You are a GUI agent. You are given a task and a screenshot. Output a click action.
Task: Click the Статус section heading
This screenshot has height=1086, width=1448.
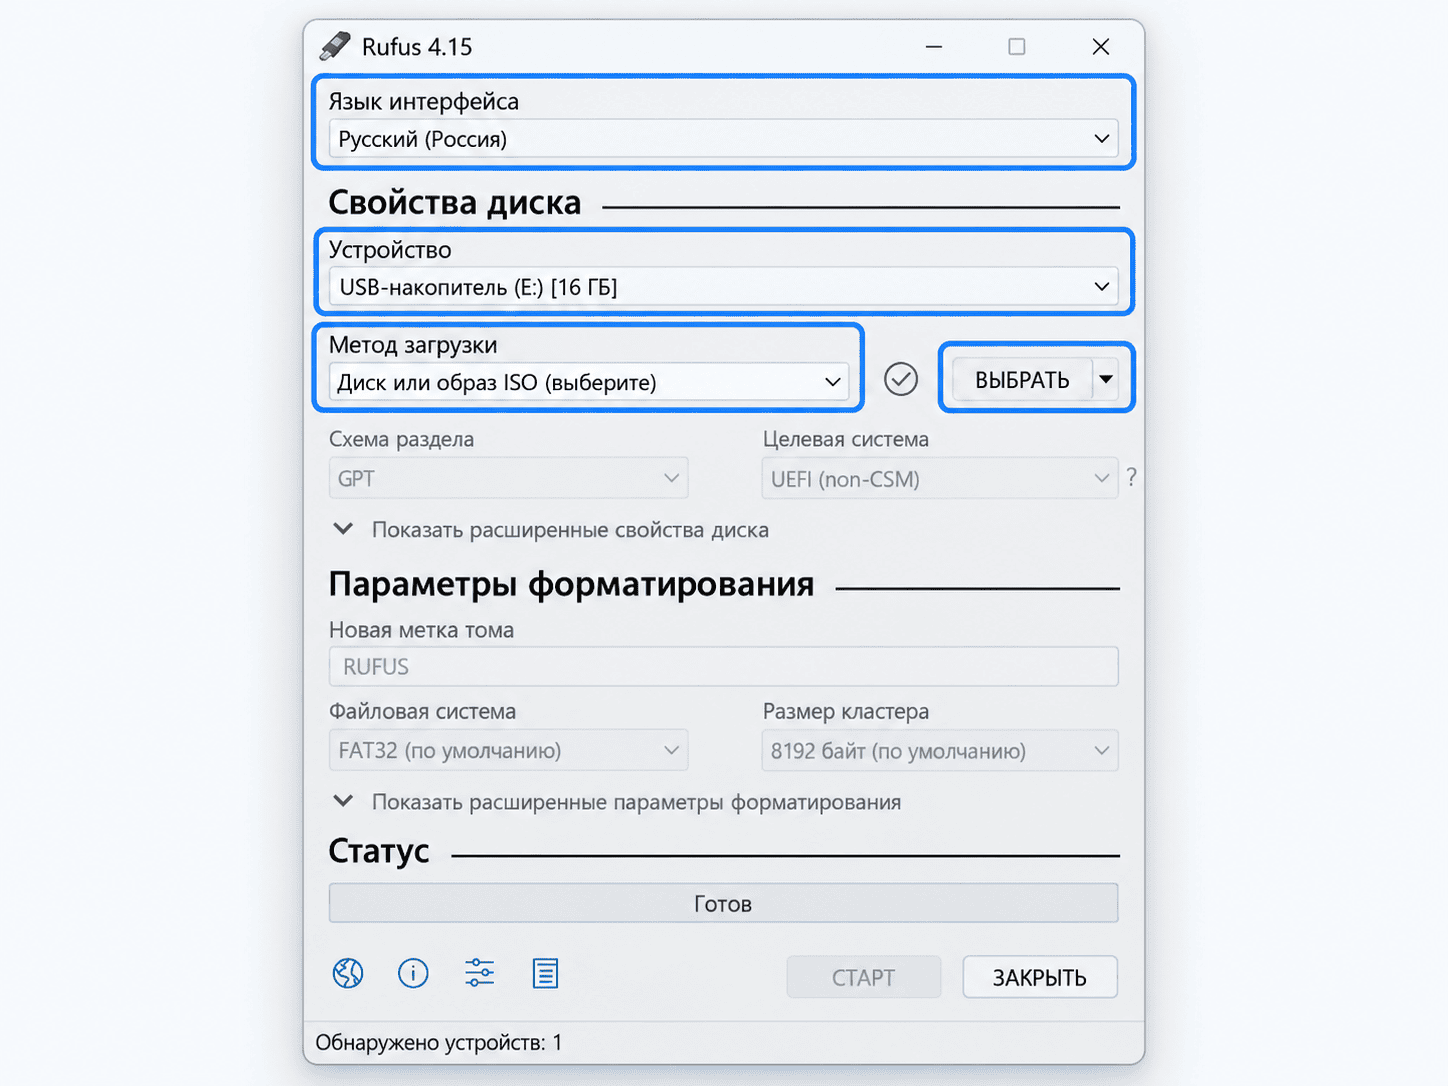[x=379, y=851]
